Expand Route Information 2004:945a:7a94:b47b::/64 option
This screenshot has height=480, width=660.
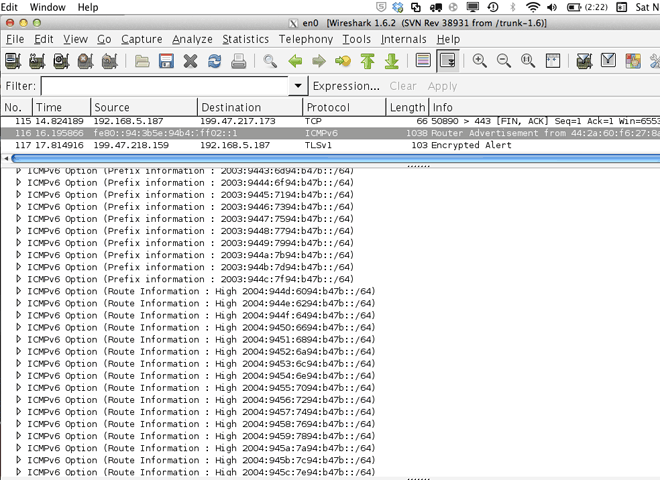pyautogui.click(x=19, y=448)
